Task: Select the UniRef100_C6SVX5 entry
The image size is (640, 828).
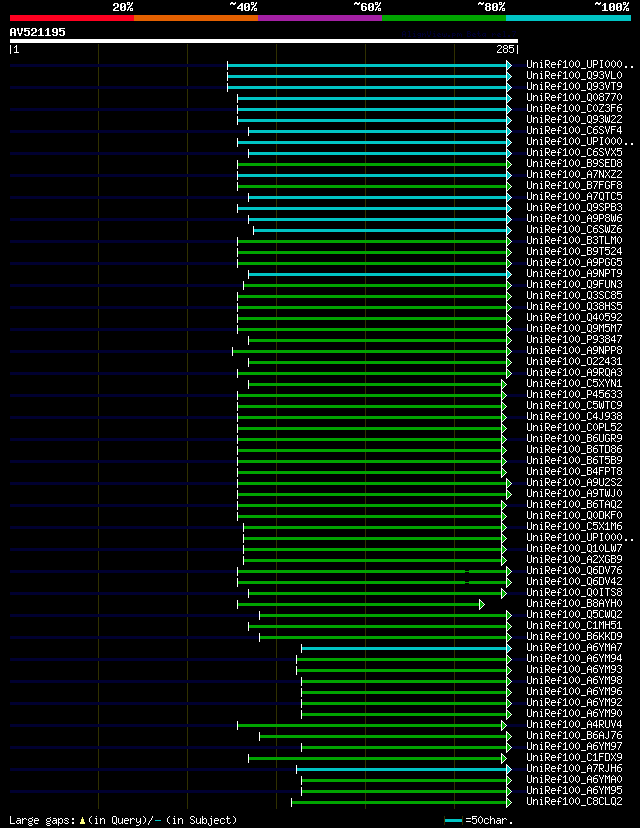Action: [x=574, y=152]
